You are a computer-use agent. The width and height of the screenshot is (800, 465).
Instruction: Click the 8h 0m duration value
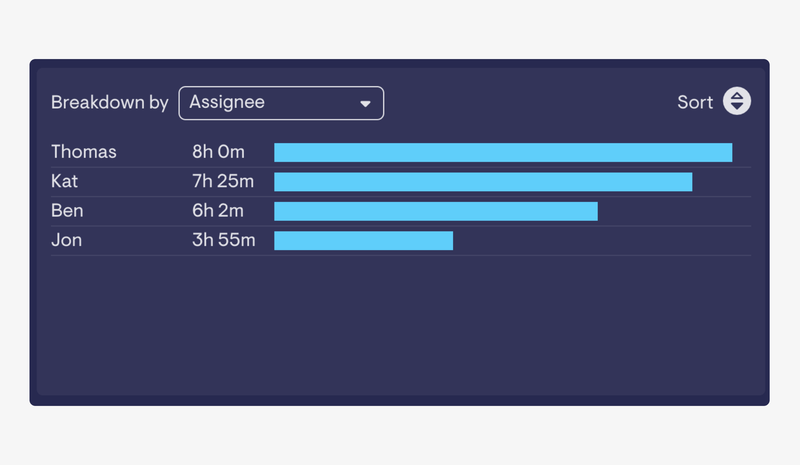218,152
